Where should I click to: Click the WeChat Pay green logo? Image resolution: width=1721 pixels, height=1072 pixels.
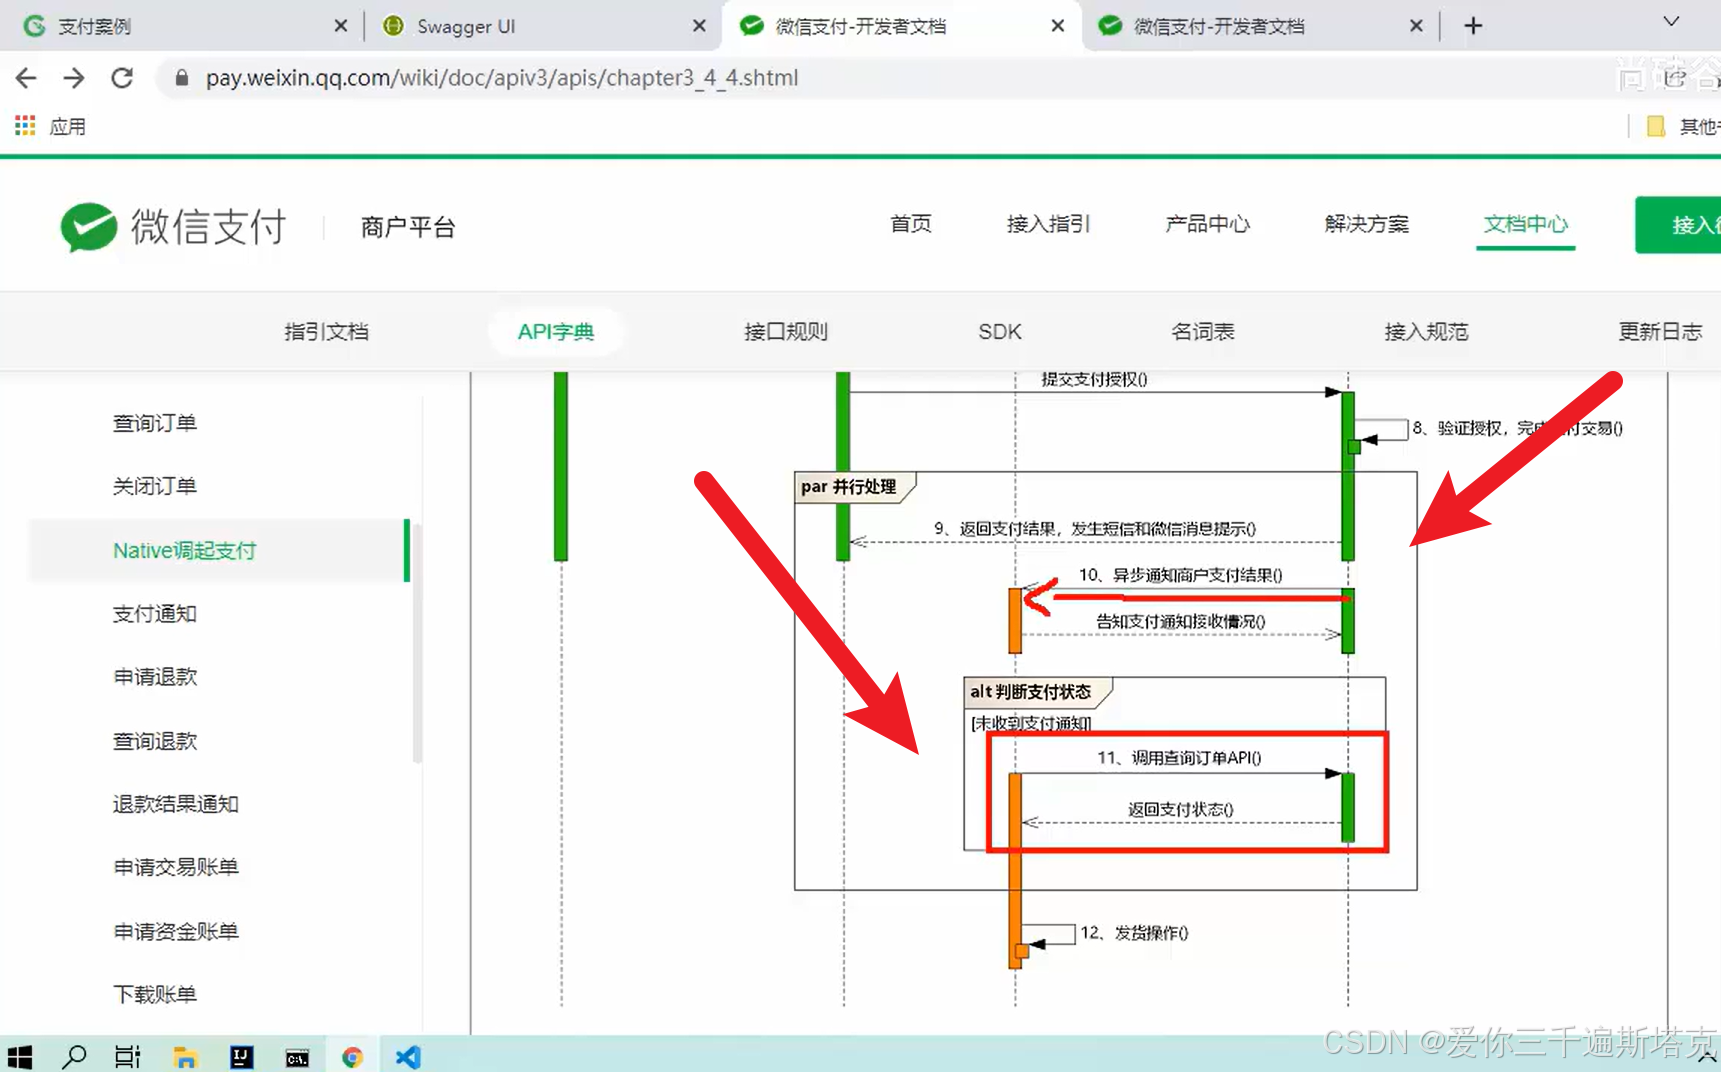coord(88,227)
